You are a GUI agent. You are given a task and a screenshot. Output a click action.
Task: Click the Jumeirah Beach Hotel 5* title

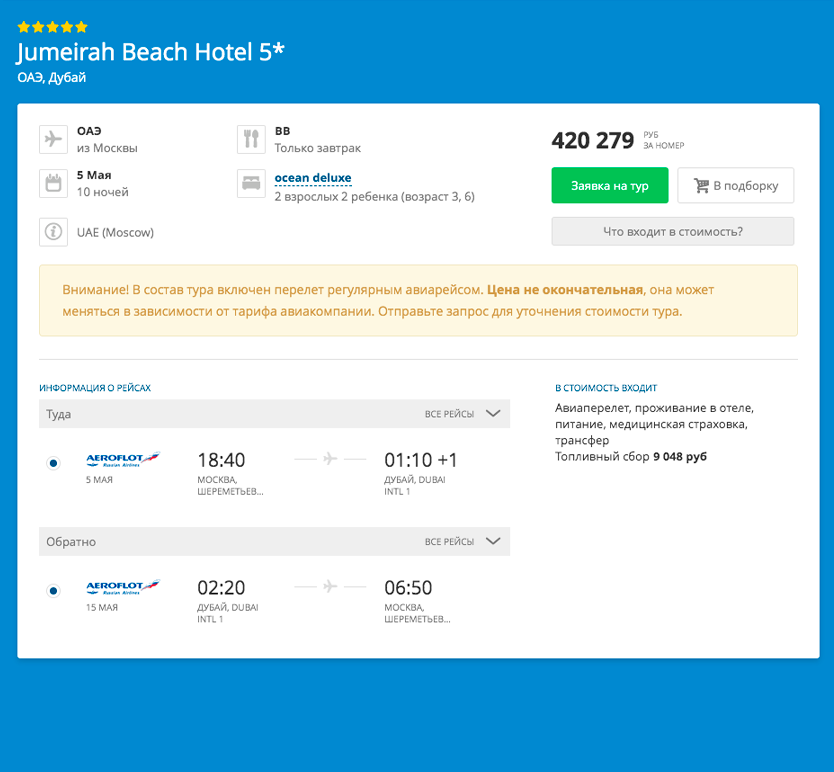tap(152, 53)
